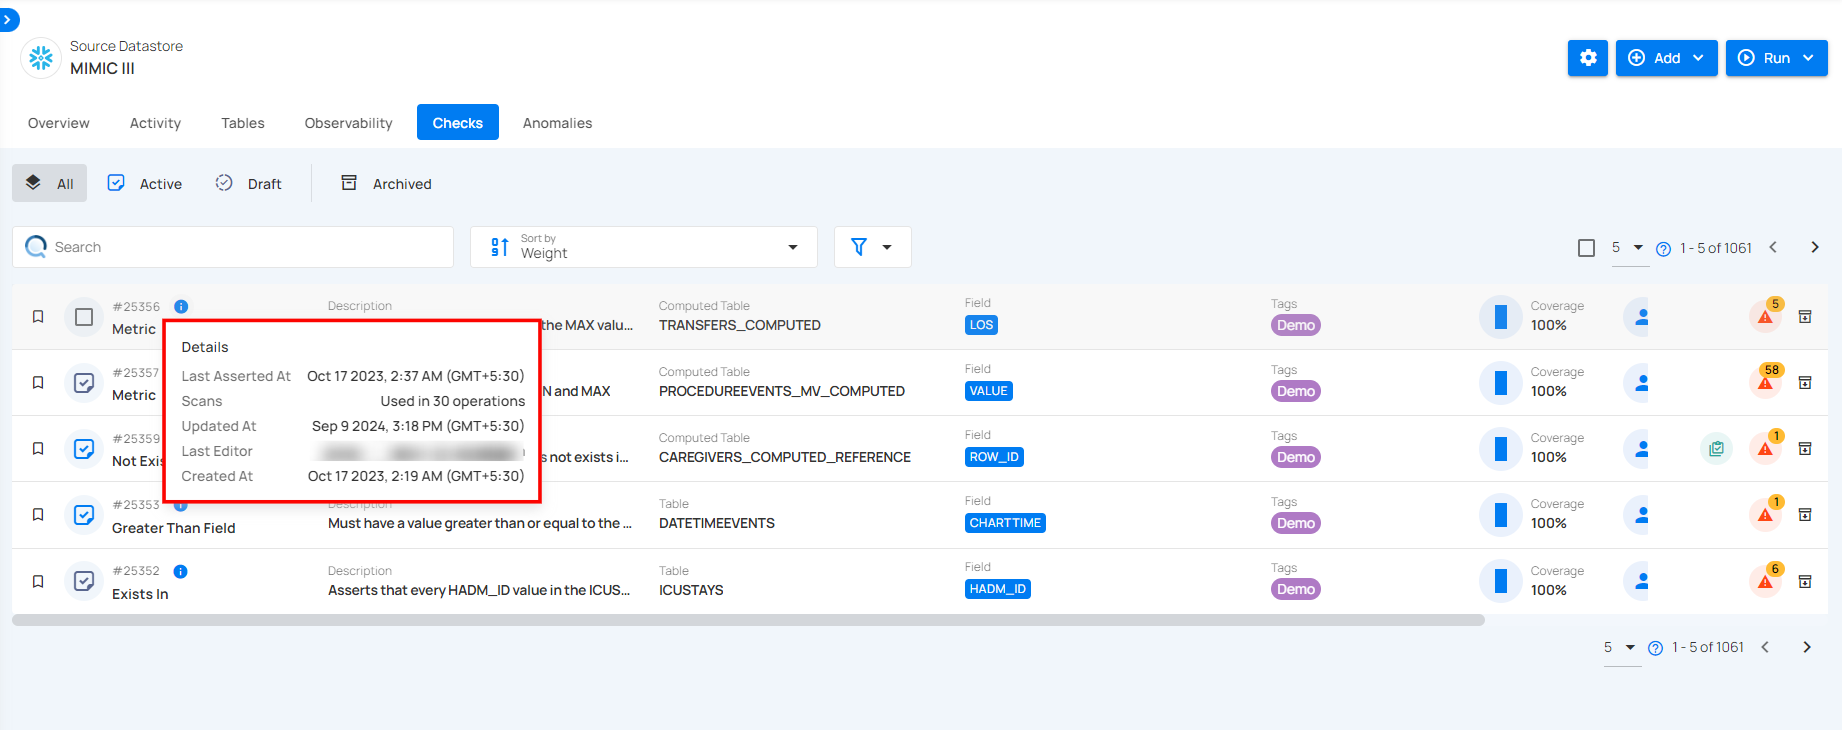
Task: Open the Run dropdown button
Action: (x=1776, y=58)
